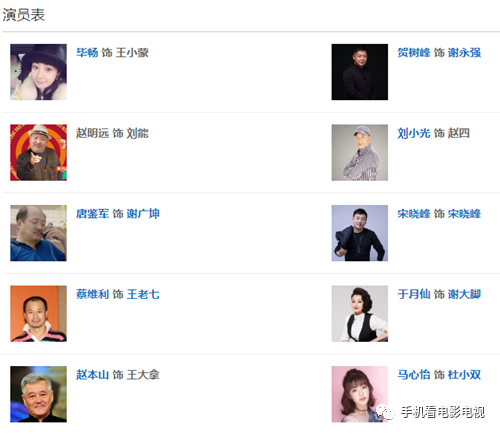Open the 蔡维利 actor link
This screenshot has width=500, height=434.
click(93, 294)
